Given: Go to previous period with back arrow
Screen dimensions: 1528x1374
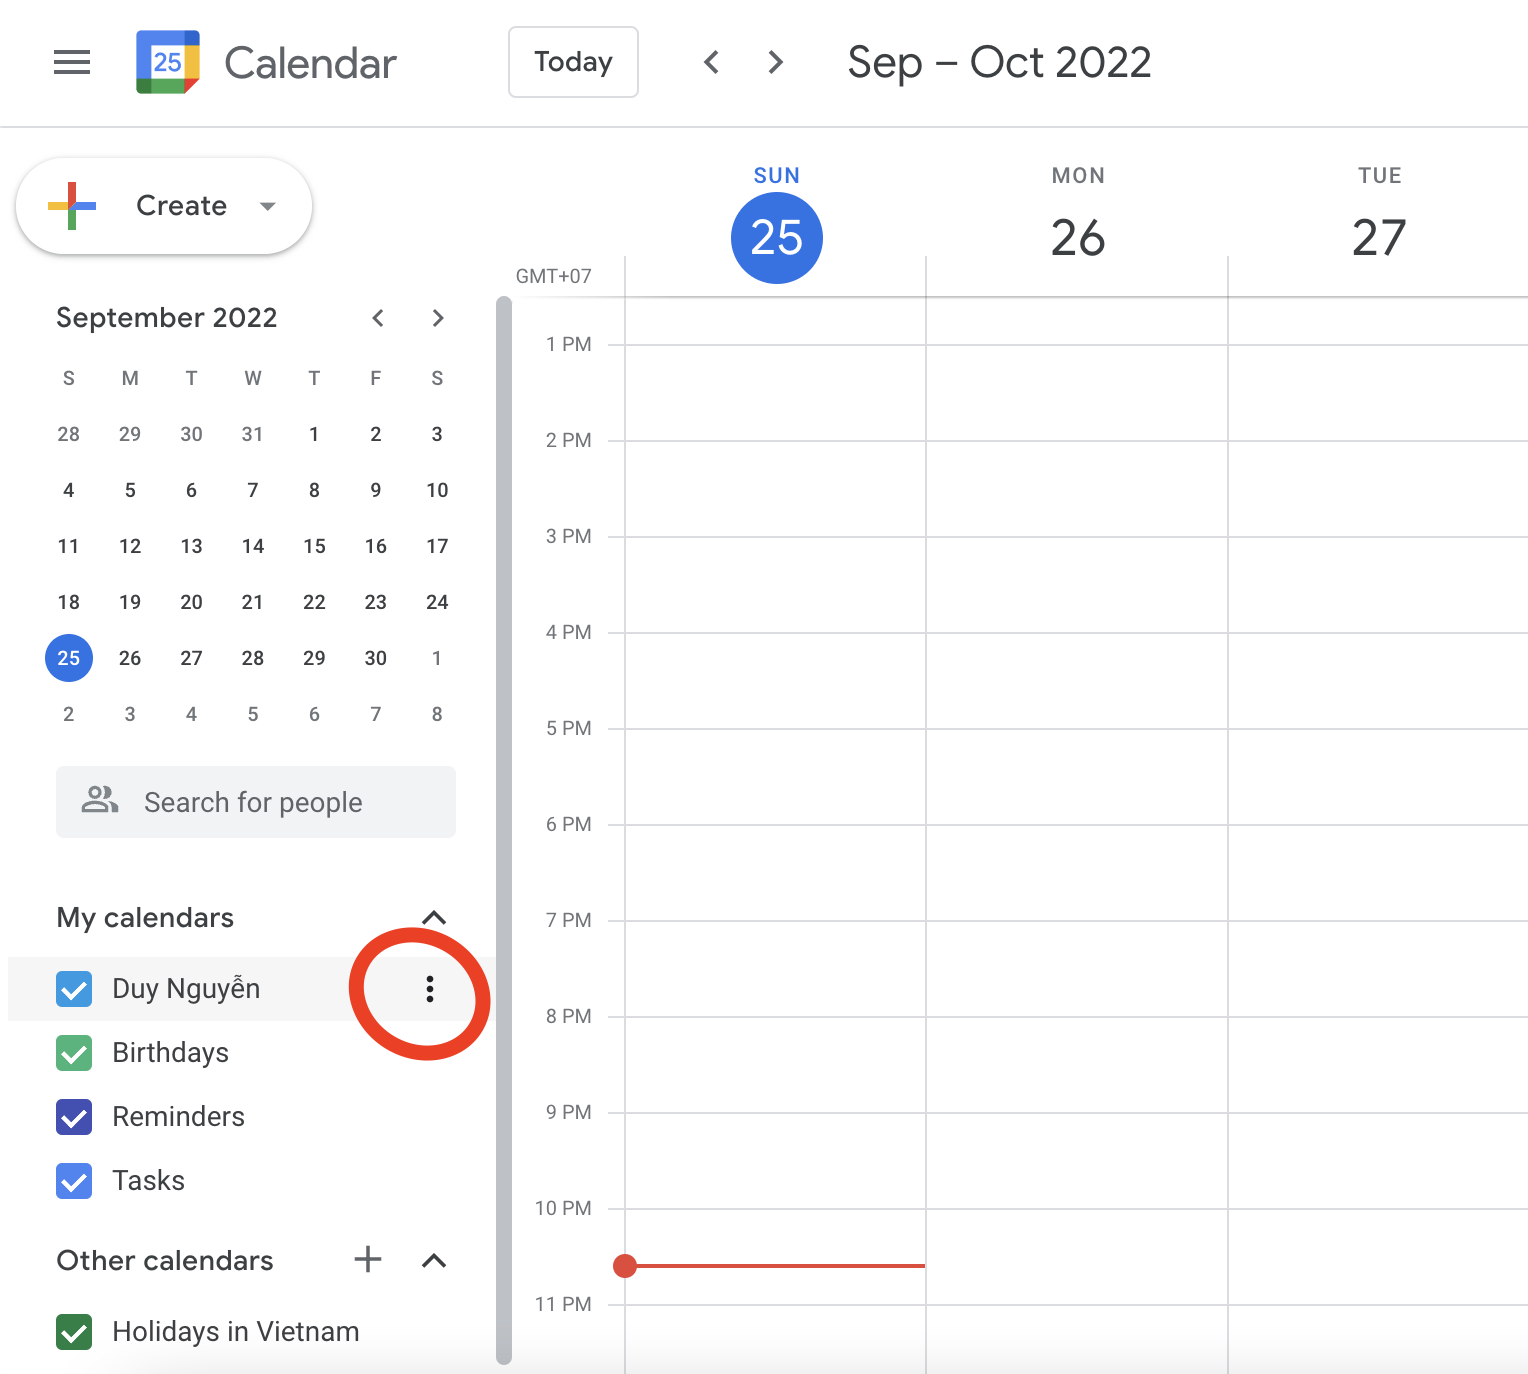Looking at the screenshot, I should click(711, 62).
